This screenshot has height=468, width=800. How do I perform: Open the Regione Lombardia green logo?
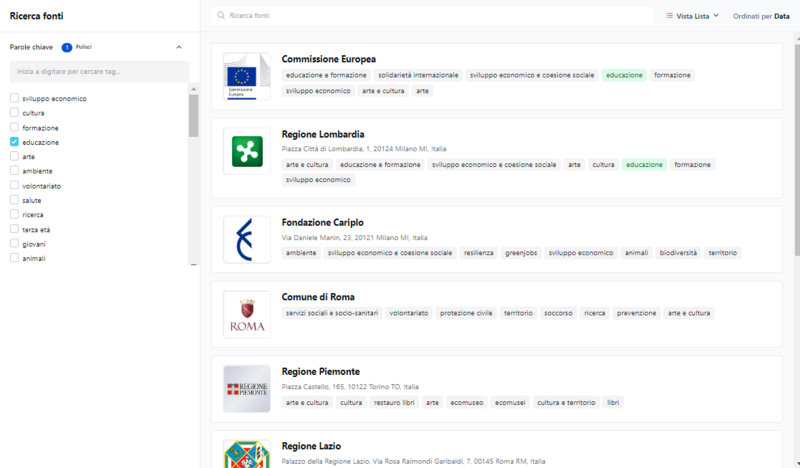click(246, 151)
